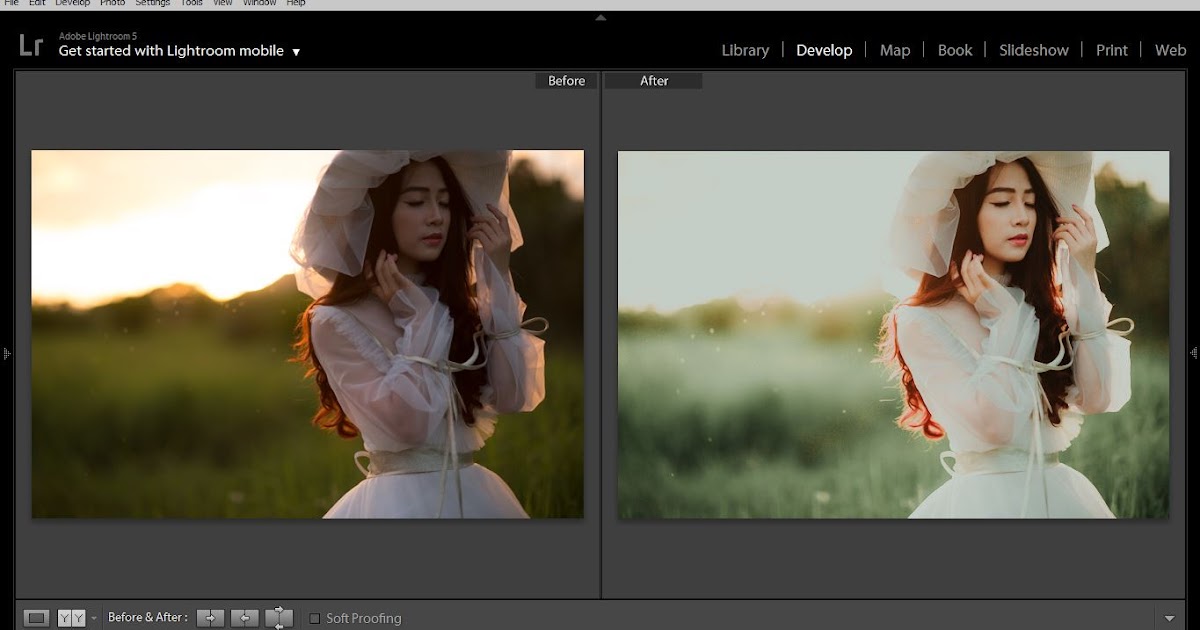Show the right side panel

pyautogui.click(x=1193, y=353)
